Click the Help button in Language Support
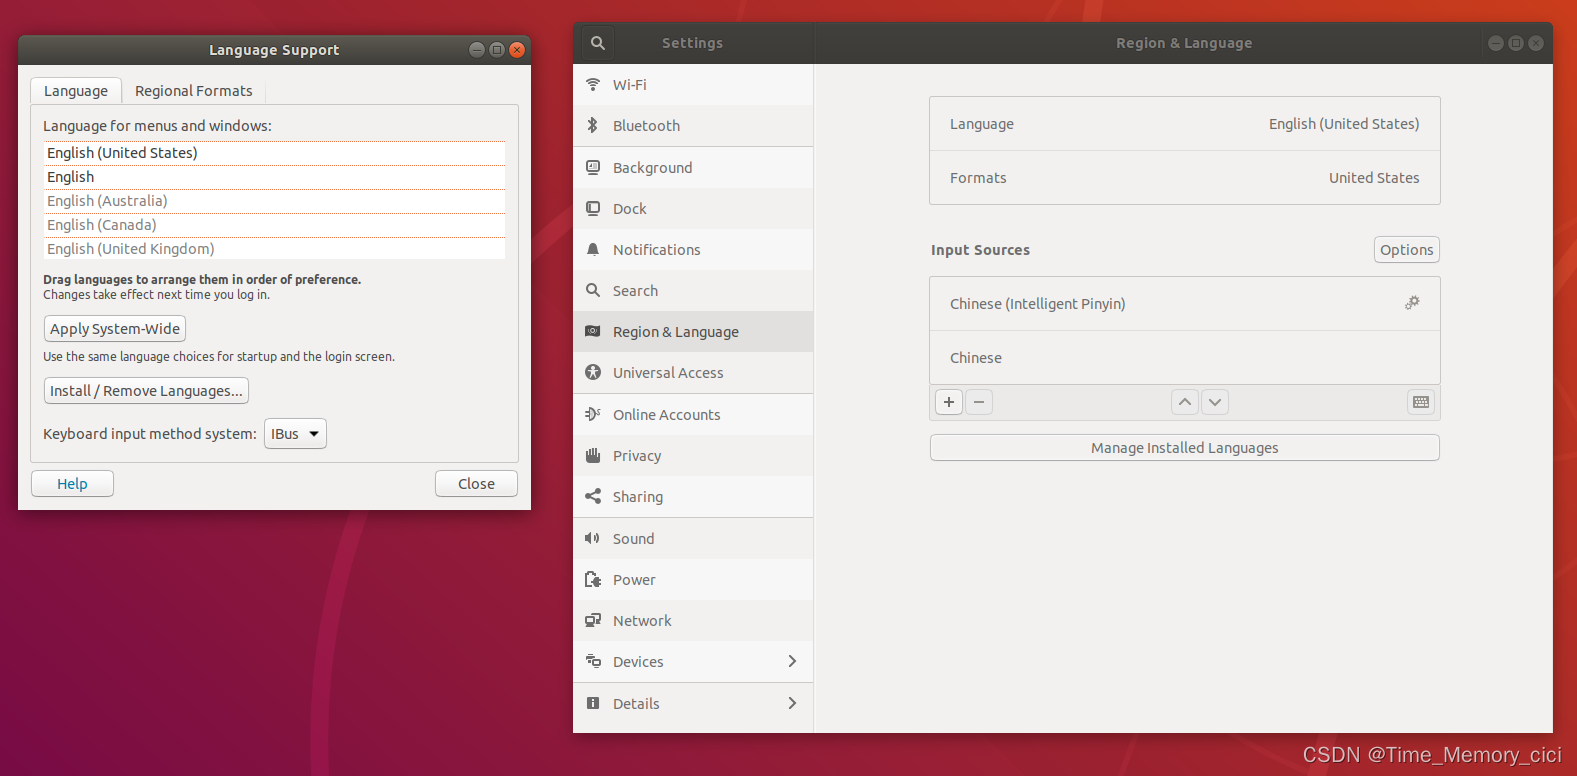The width and height of the screenshot is (1577, 776). click(72, 484)
